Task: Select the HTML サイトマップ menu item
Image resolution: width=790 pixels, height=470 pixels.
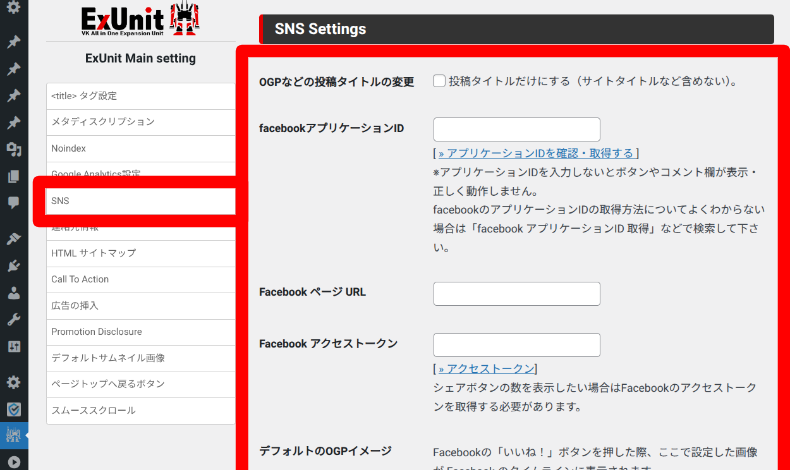Action: (141, 253)
